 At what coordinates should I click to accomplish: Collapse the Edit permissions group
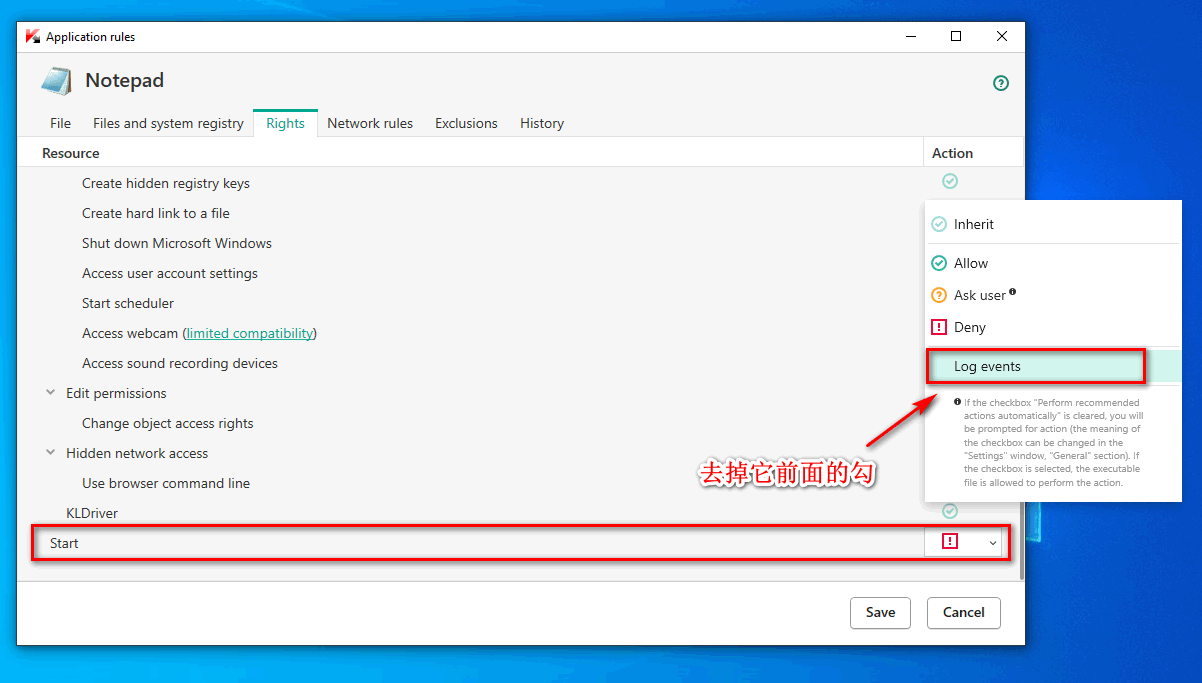click(x=50, y=393)
